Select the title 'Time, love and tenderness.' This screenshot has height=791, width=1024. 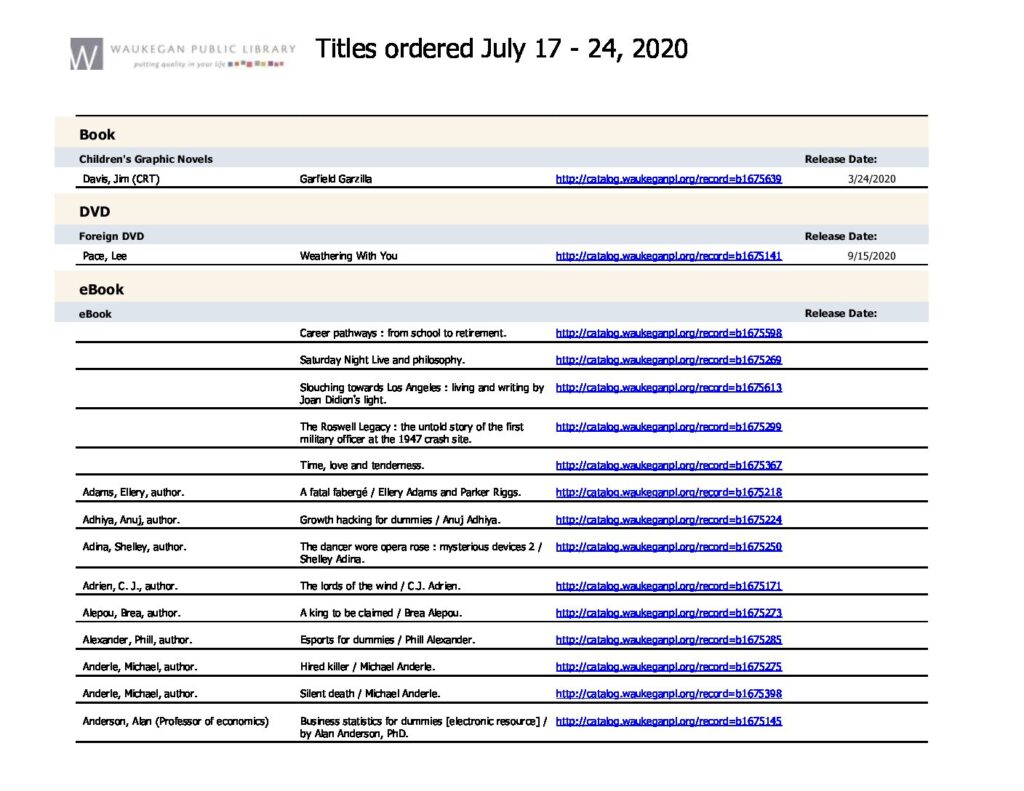pos(362,465)
